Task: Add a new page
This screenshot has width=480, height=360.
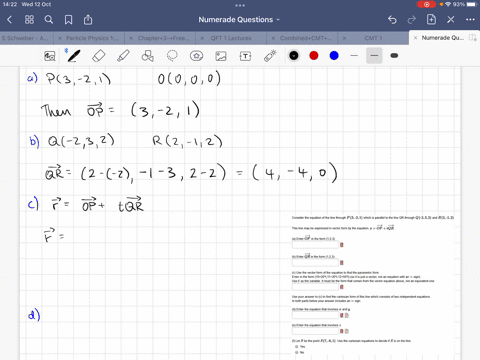Action: pos(431,19)
